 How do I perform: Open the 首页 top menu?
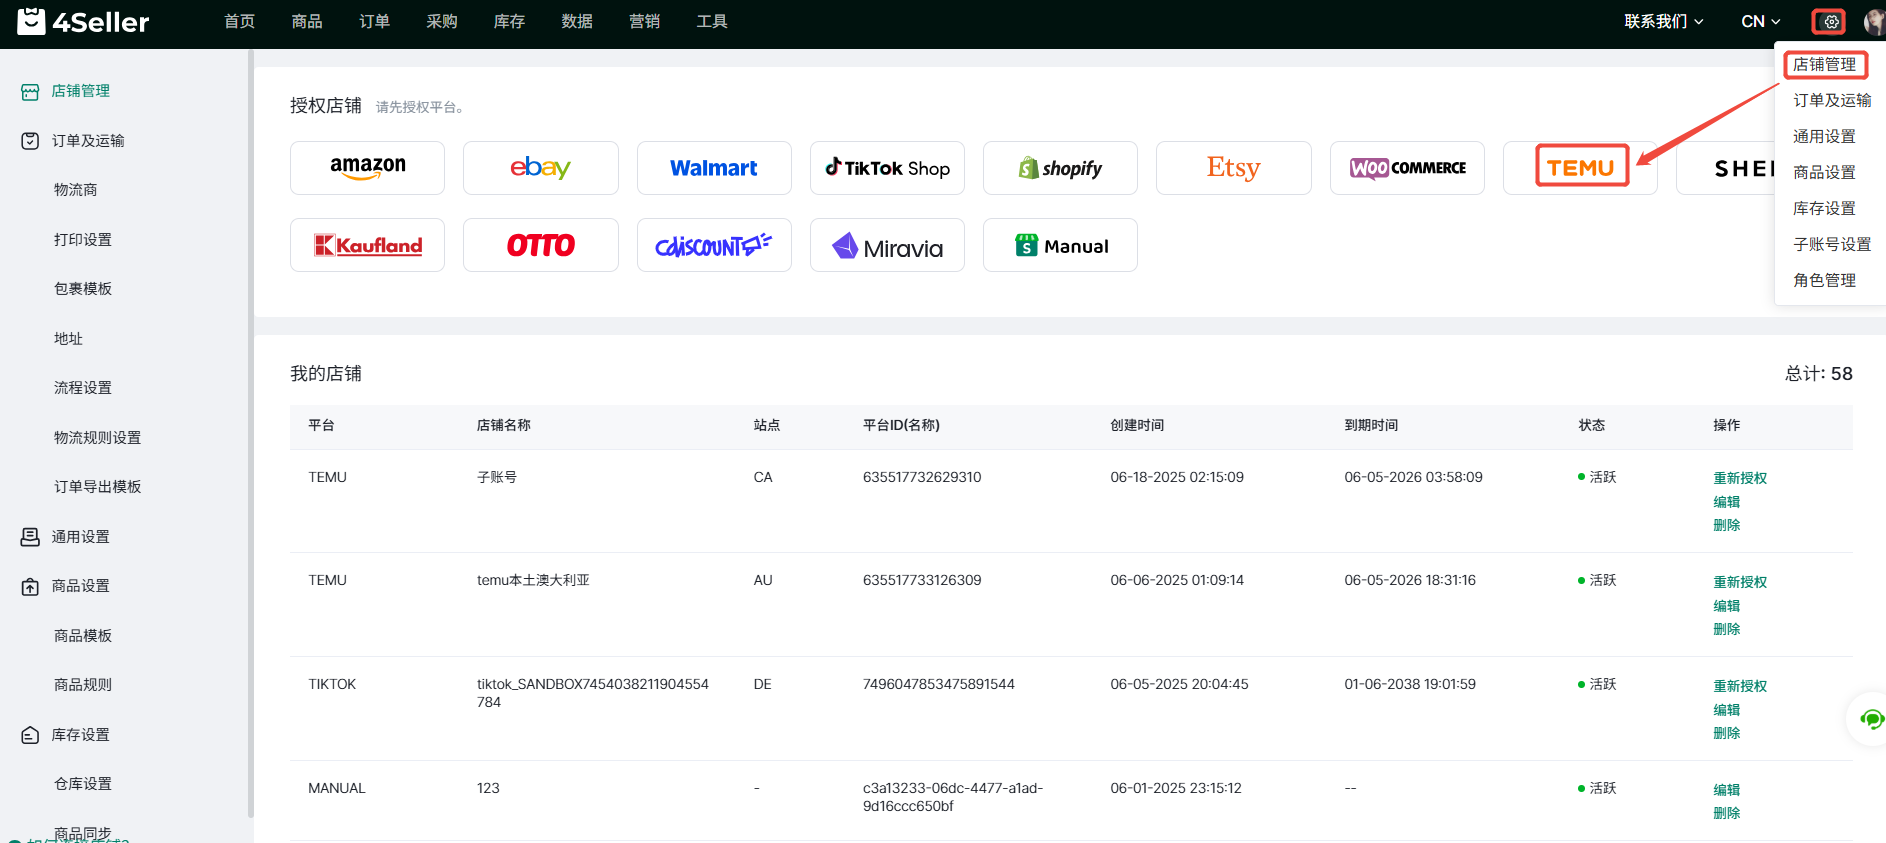[x=240, y=21]
